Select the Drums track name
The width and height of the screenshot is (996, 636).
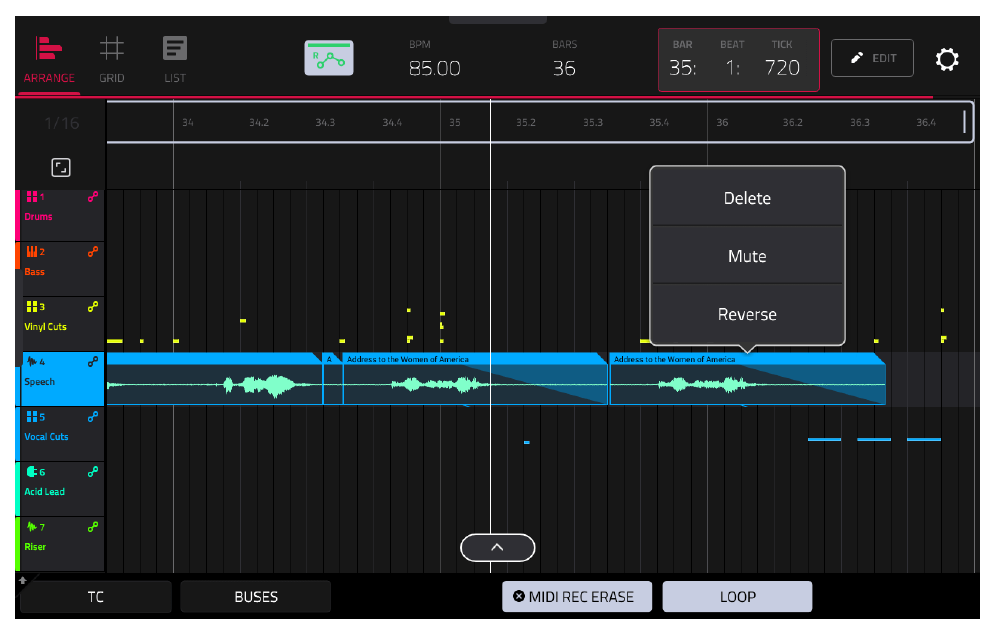[38, 217]
